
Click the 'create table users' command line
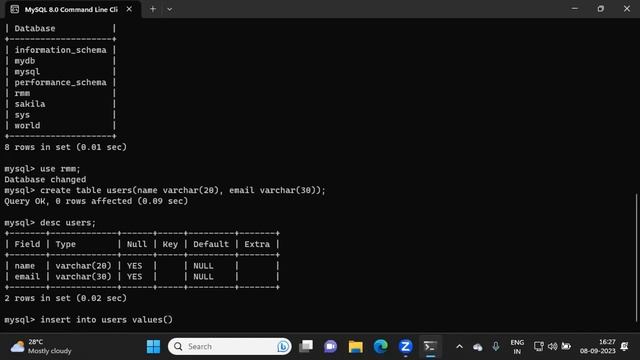(165, 191)
